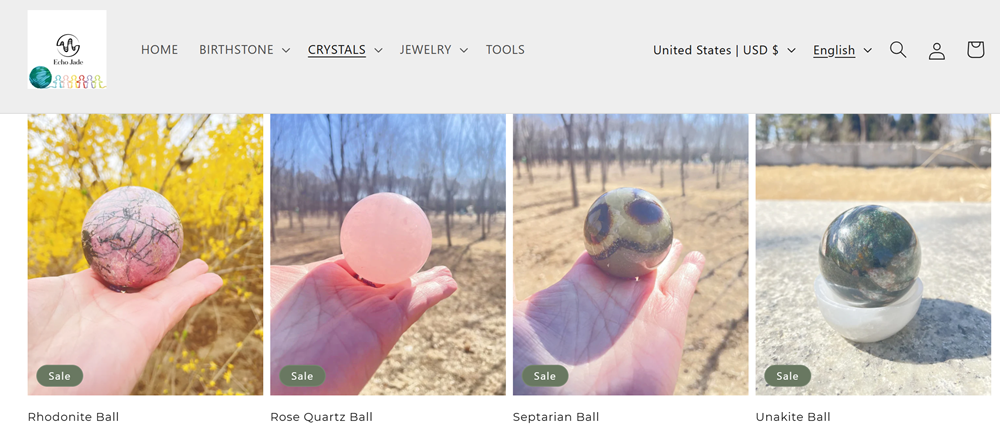Open the Rose Quartz Ball link
This screenshot has width=1000, height=434.
pos(321,417)
